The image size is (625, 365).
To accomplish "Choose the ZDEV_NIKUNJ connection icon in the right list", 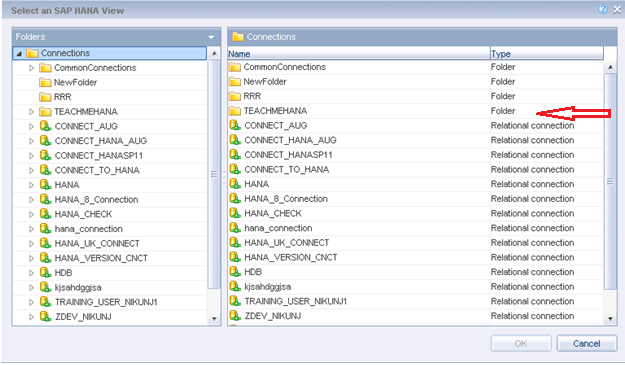I will [235, 316].
